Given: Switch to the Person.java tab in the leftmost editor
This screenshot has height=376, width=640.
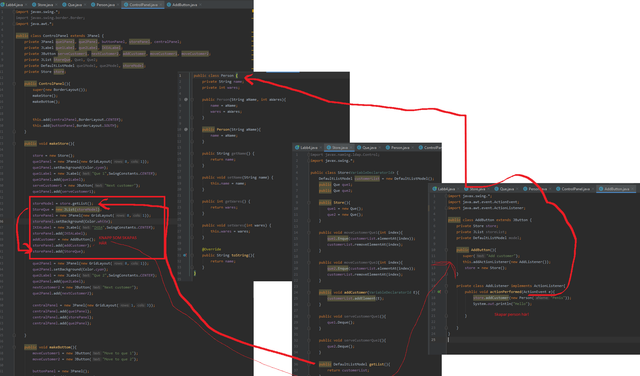Looking at the screenshot, I should 105,4.
